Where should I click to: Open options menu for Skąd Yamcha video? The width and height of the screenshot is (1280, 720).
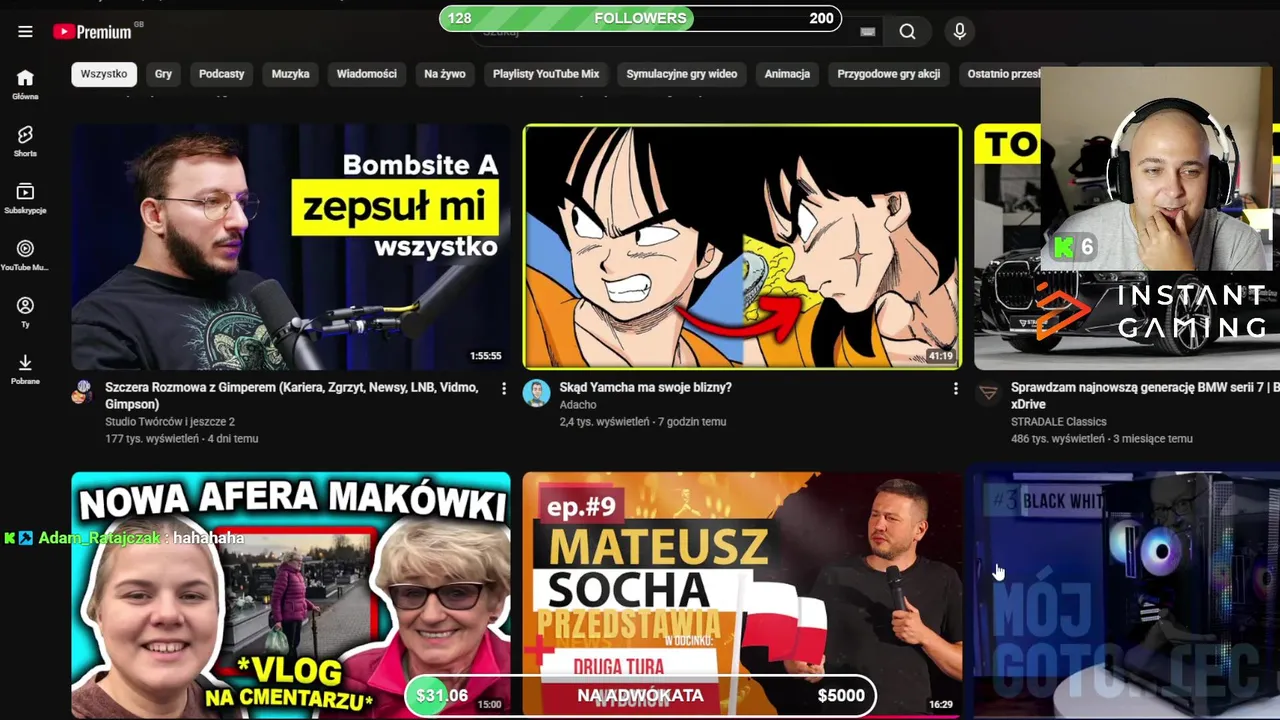pyautogui.click(x=955, y=388)
